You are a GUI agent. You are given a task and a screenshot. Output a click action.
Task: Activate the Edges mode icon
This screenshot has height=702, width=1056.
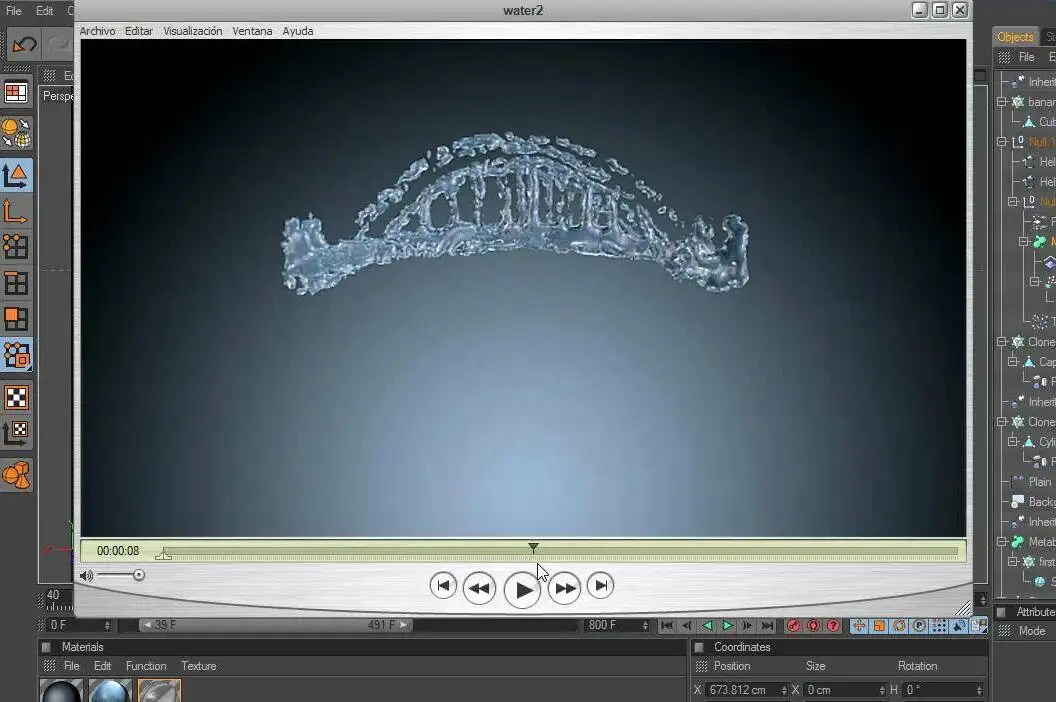point(15,283)
